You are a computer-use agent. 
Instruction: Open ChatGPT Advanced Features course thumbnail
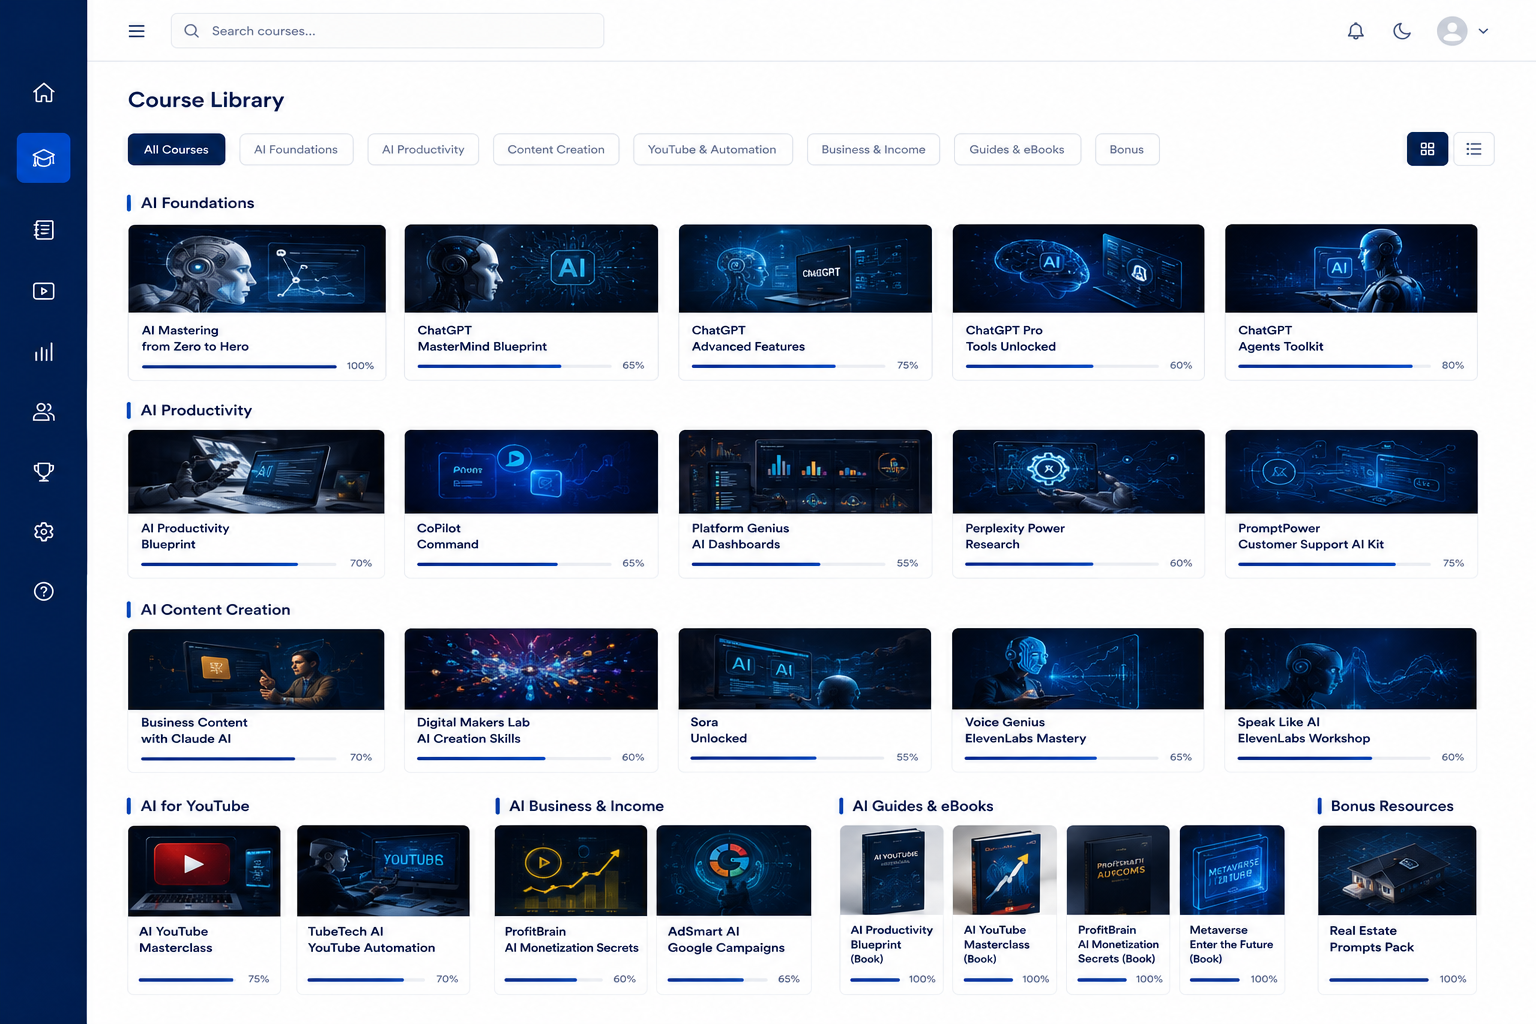point(805,268)
